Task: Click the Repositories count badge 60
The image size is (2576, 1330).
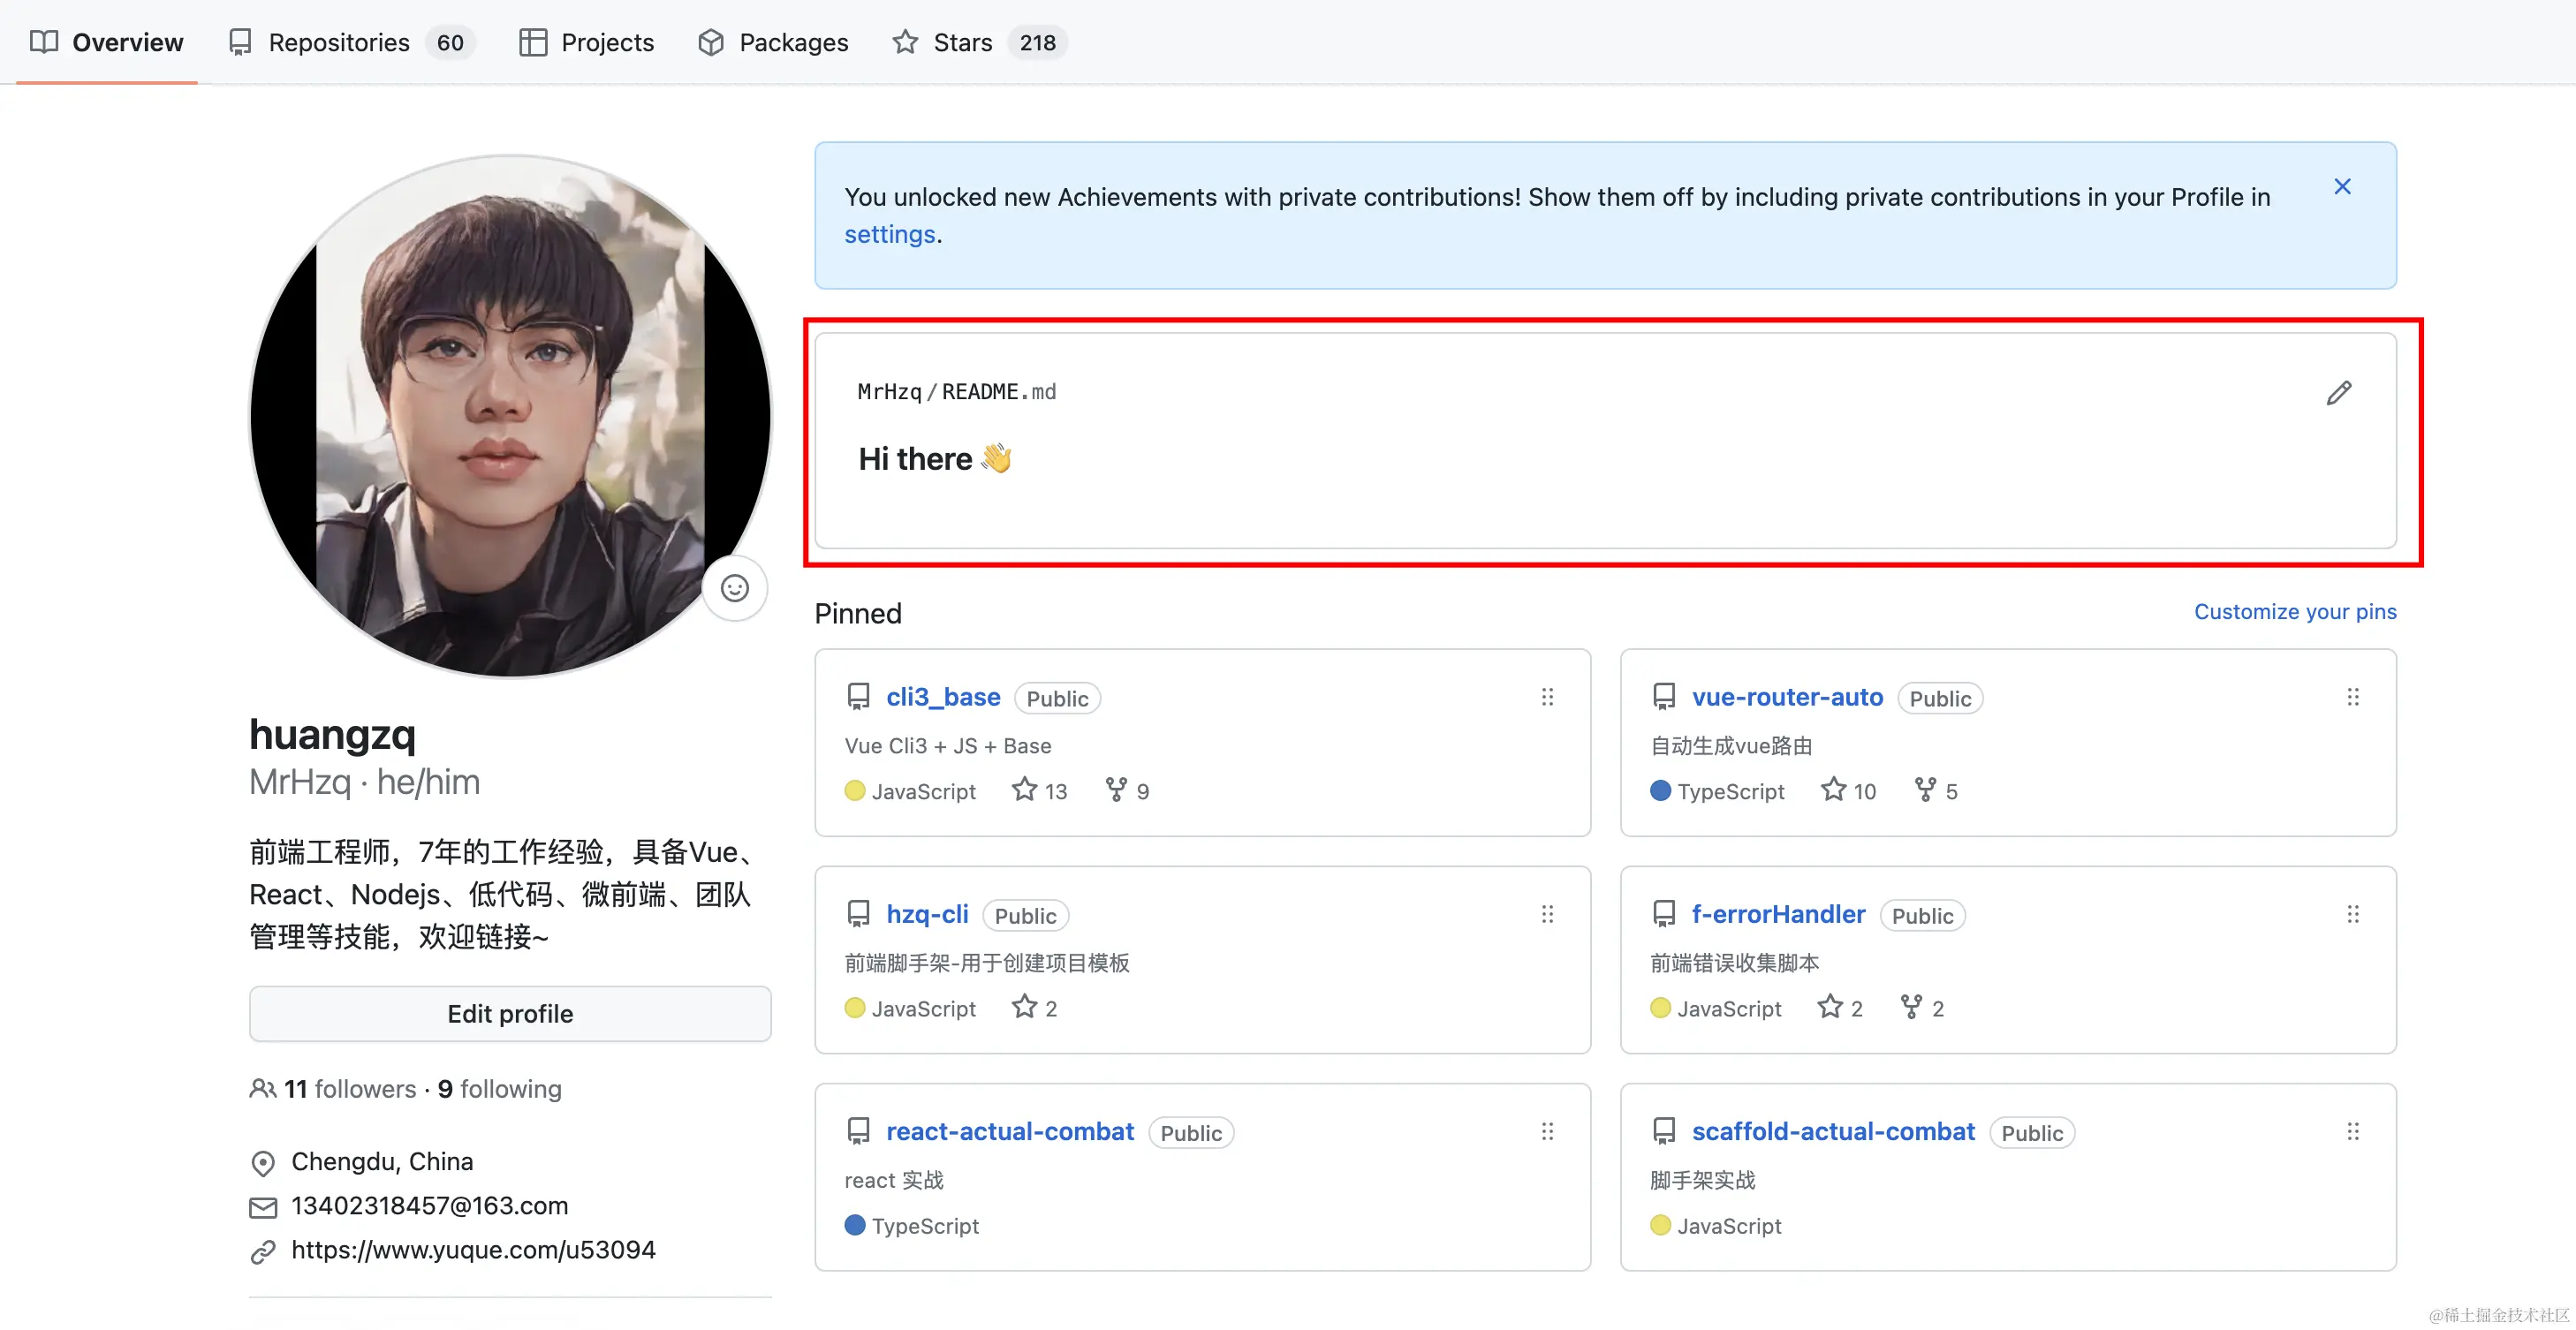Action: 450,42
